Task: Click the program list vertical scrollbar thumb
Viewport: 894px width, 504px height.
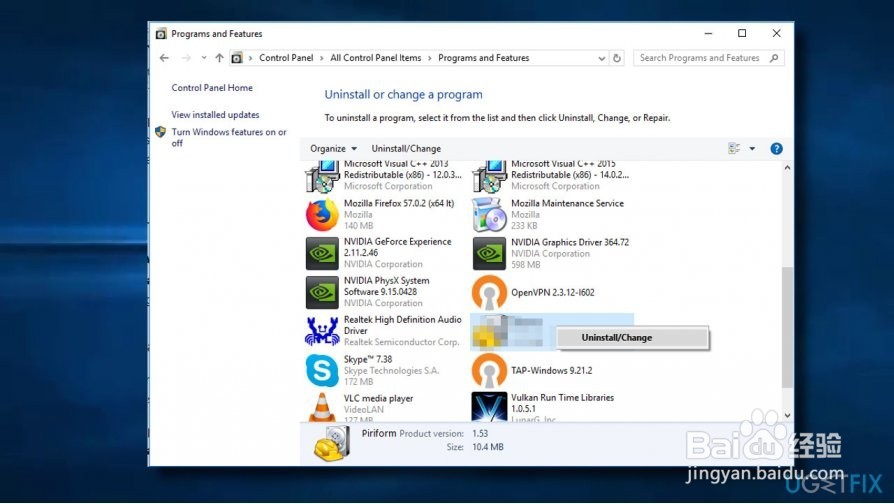Action: pos(787,327)
